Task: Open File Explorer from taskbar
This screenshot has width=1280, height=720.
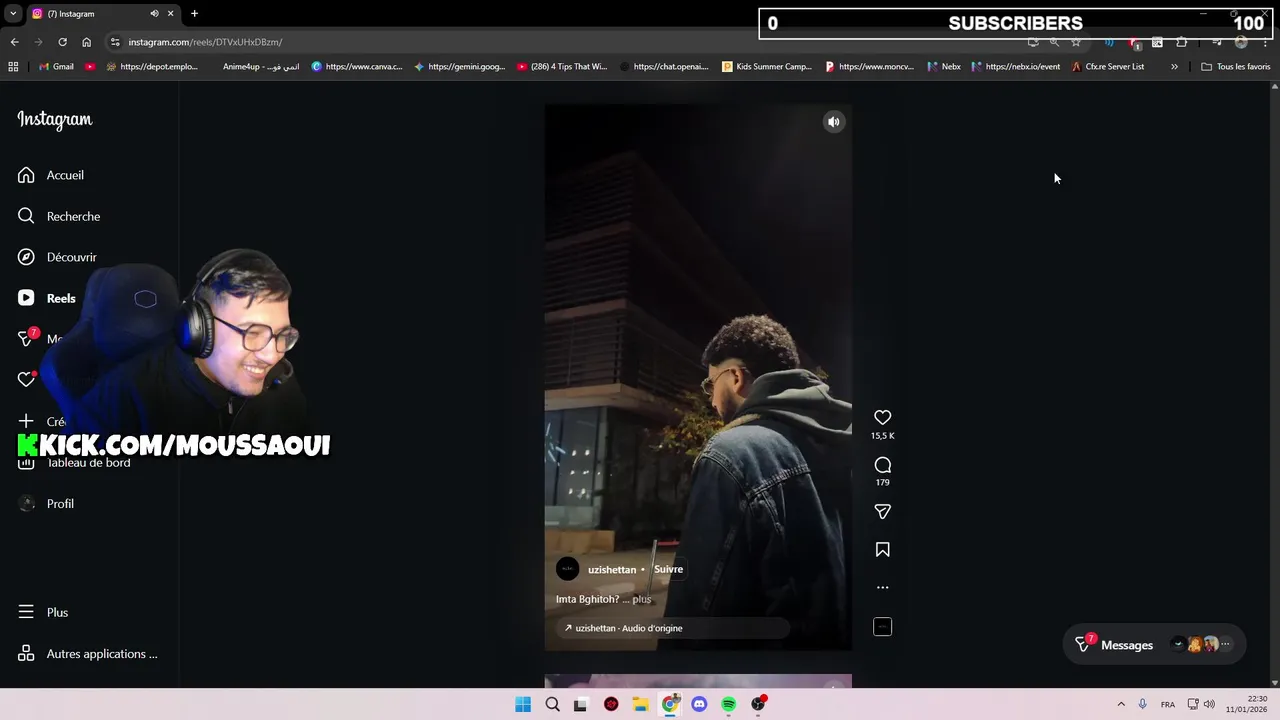Action: (x=640, y=704)
